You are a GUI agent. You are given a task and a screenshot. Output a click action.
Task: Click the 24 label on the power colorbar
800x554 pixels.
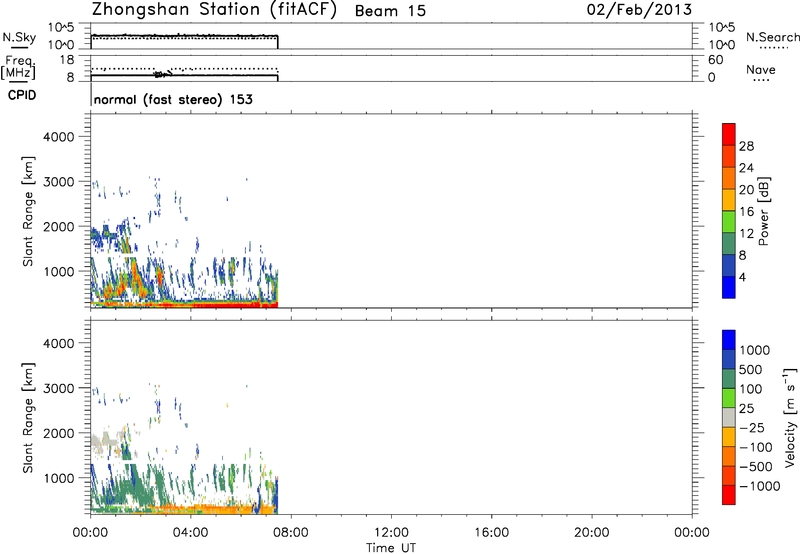click(x=746, y=168)
